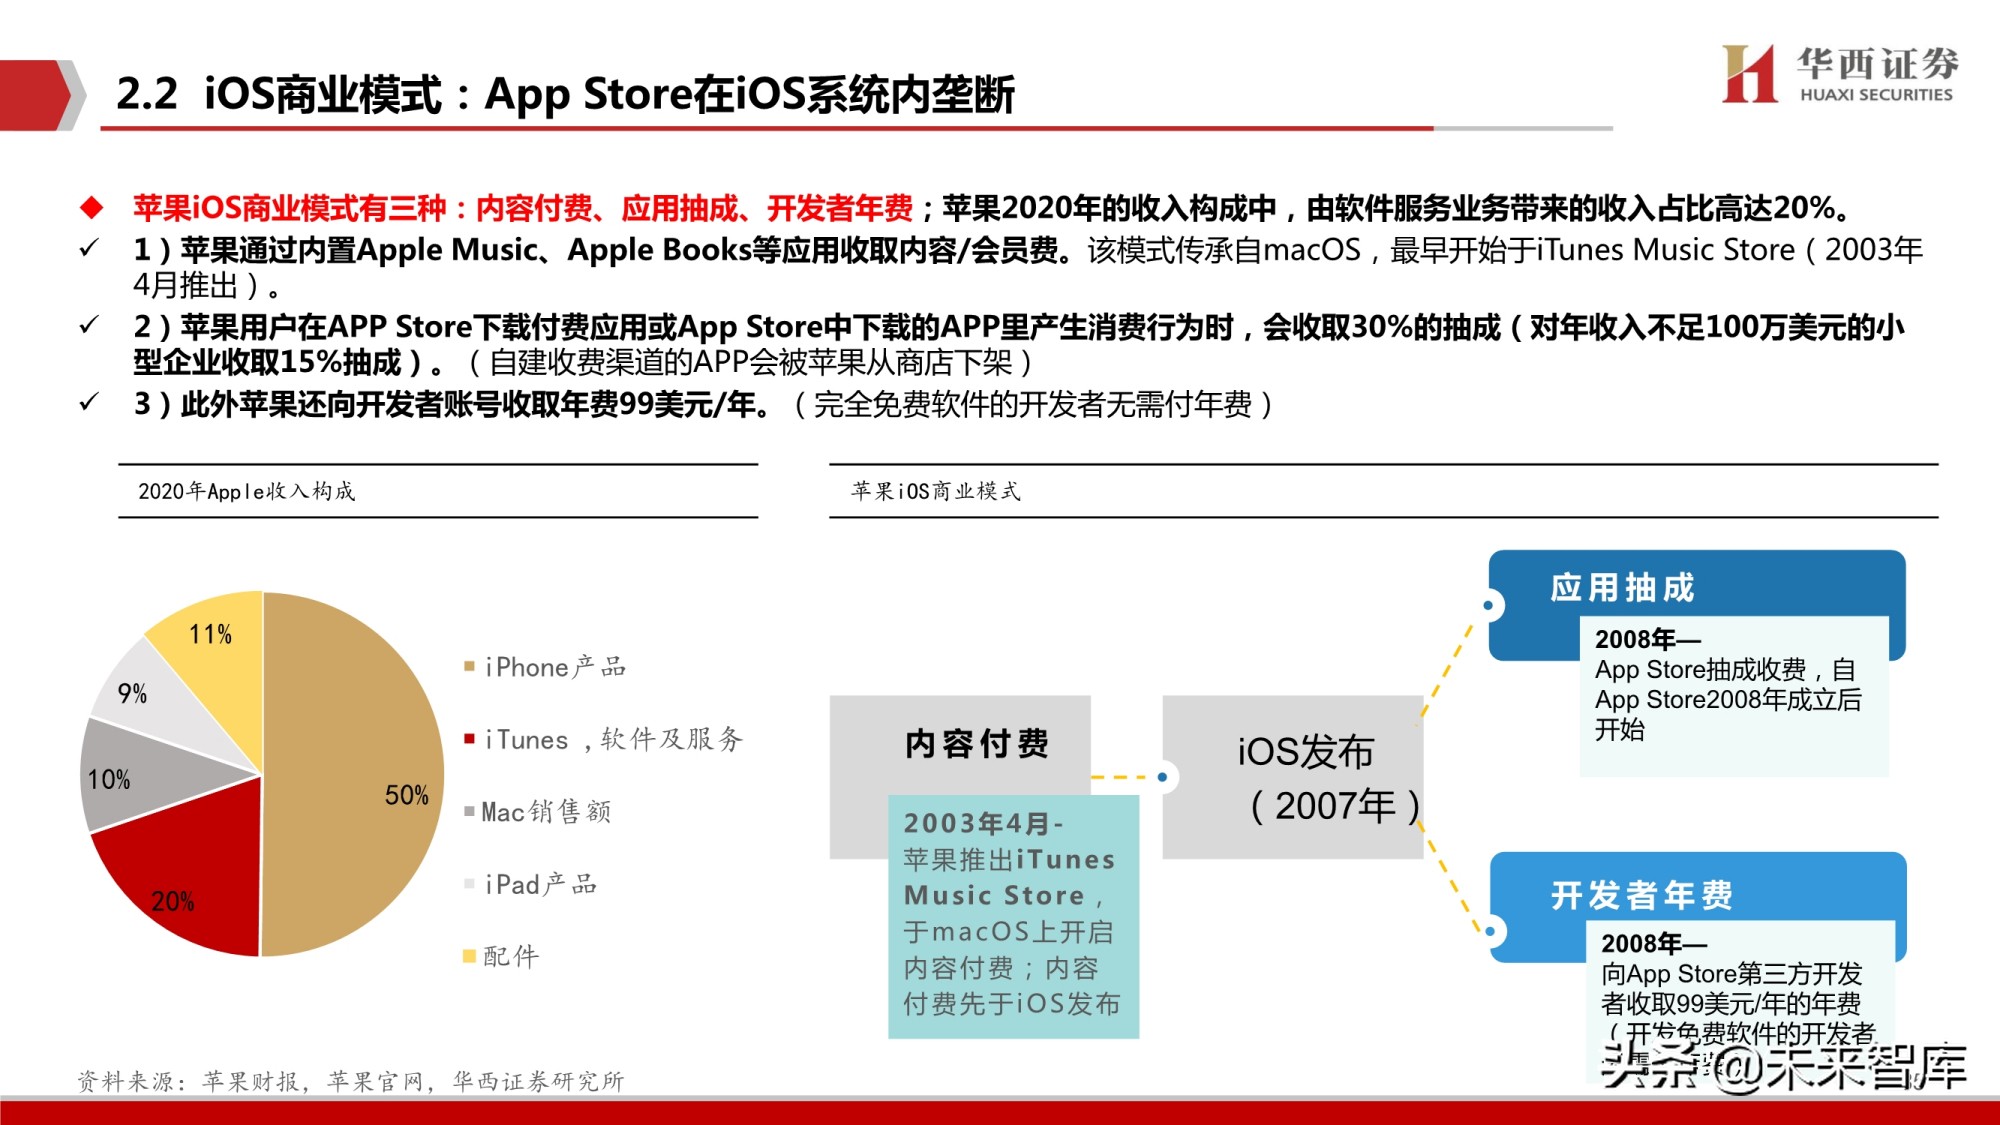Click the 配件 legend color square

click(x=469, y=957)
